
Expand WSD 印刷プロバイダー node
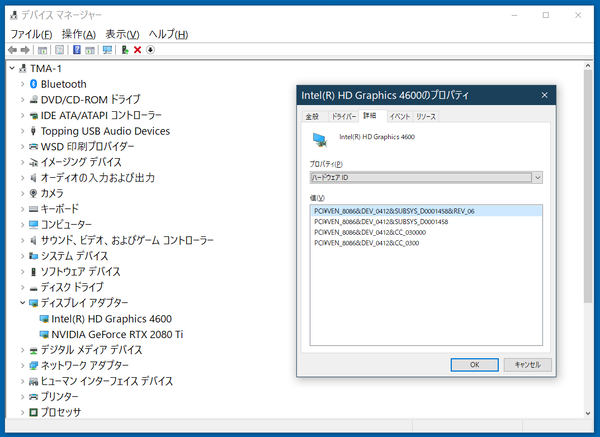(x=23, y=147)
